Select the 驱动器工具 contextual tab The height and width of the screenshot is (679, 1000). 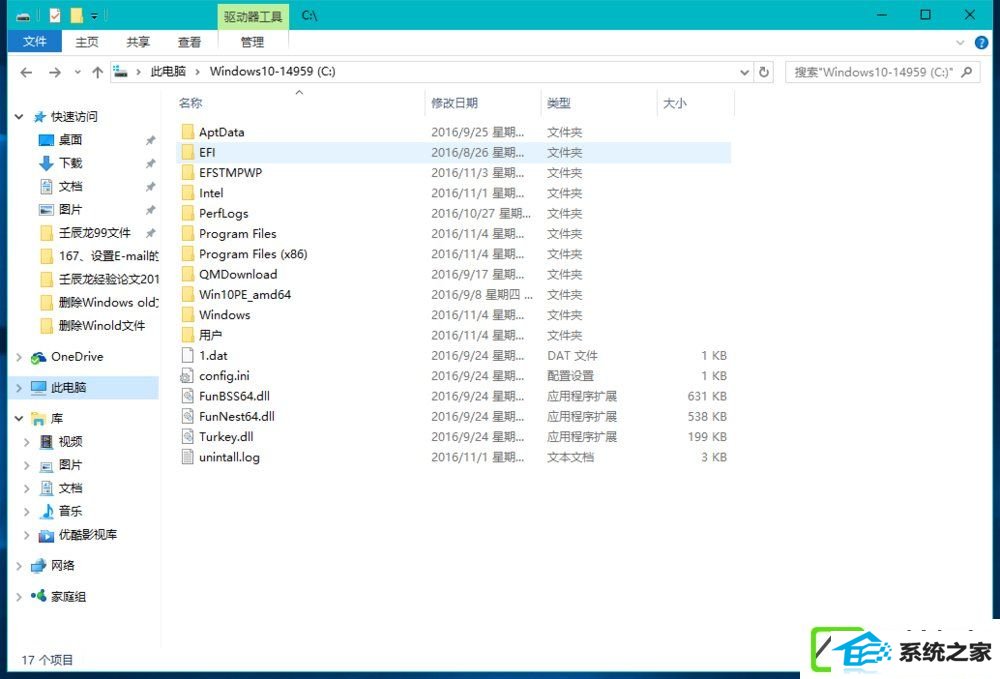pyautogui.click(x=253, y=16)
